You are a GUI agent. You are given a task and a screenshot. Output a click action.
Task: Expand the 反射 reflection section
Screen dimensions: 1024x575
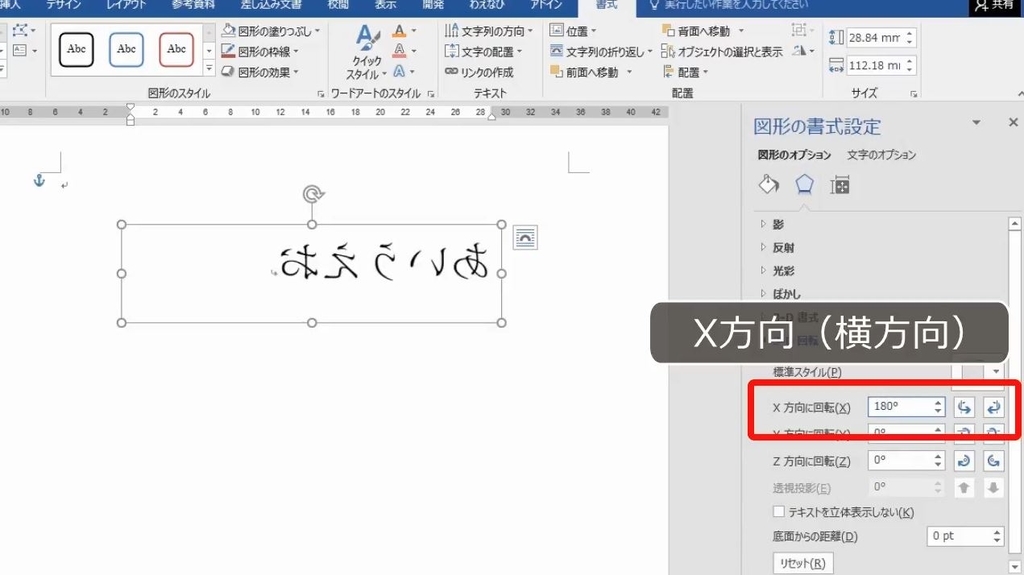tap(763, 247)
